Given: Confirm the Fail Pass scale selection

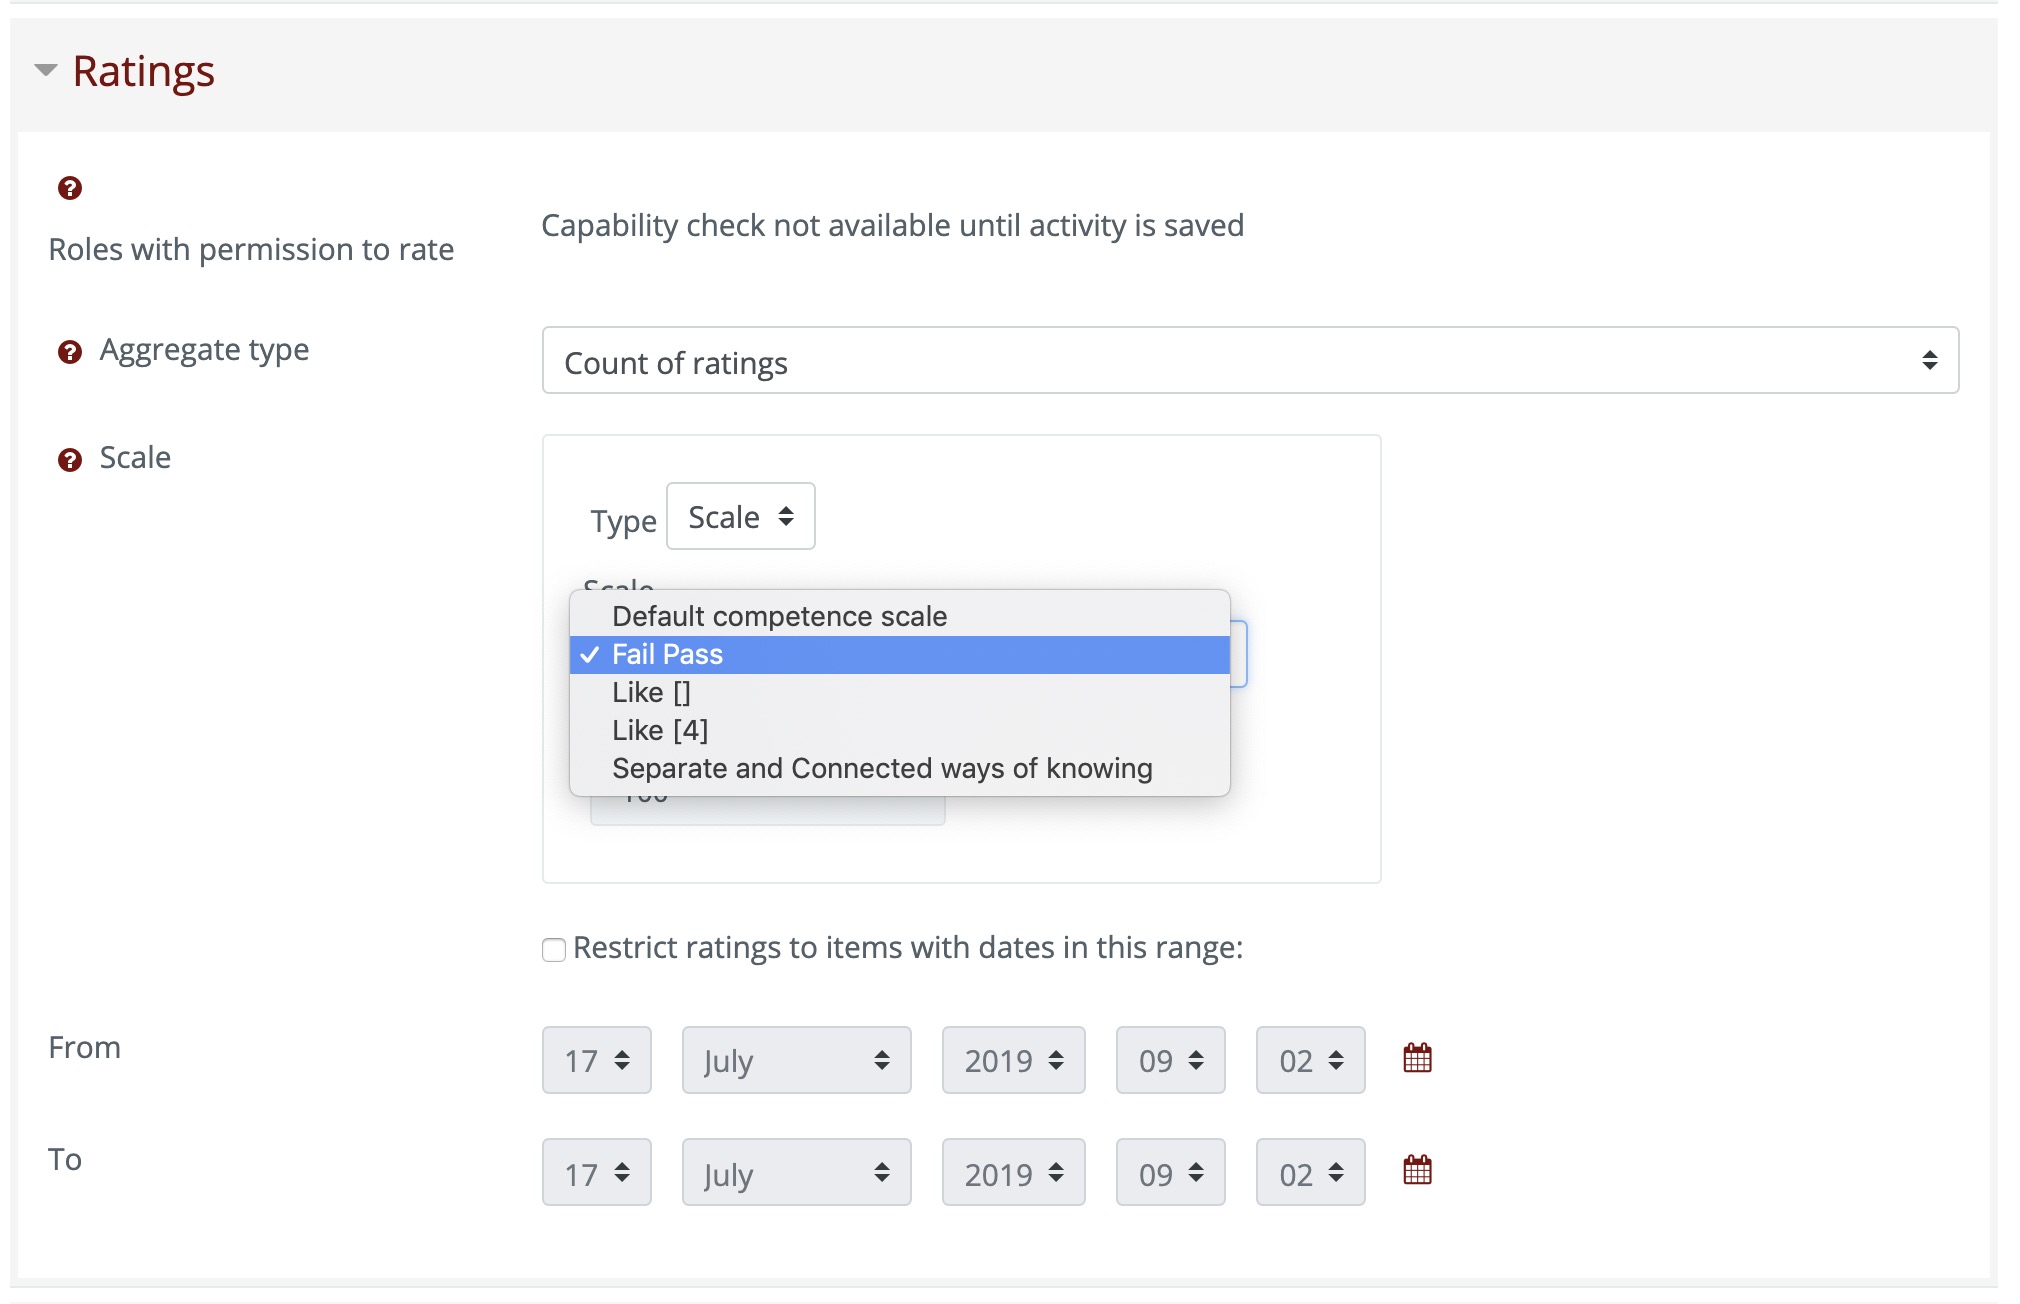Looking at the screenshot, I should coord(666,653).
